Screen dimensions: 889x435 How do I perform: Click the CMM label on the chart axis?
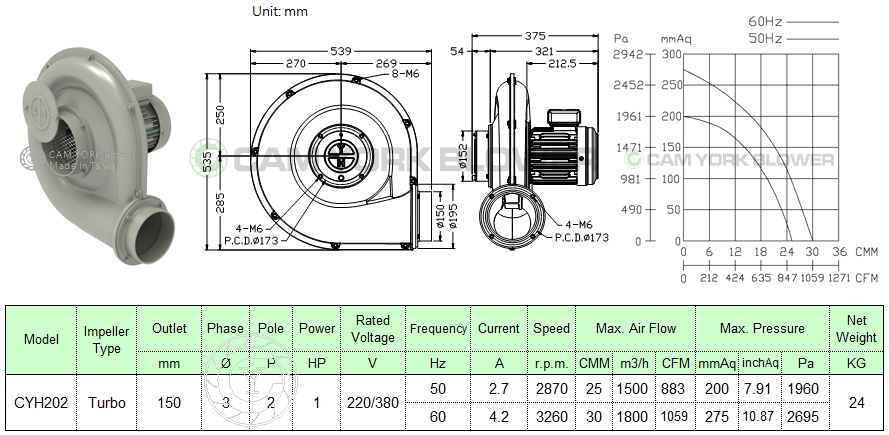click(x=866, y=252)
